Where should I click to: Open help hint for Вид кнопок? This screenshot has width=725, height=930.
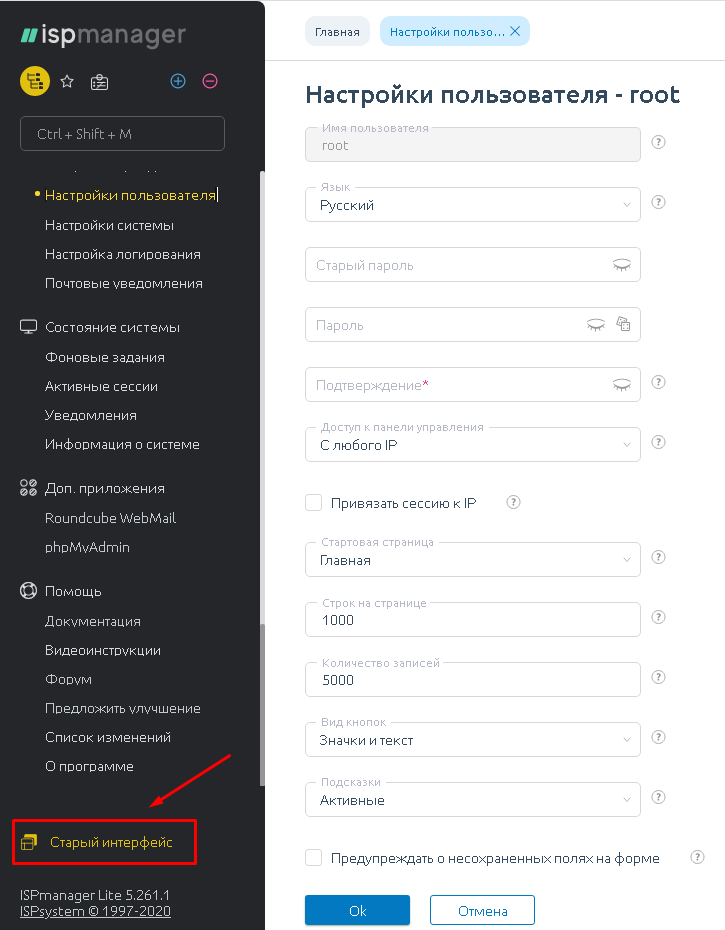coord(658,737)
